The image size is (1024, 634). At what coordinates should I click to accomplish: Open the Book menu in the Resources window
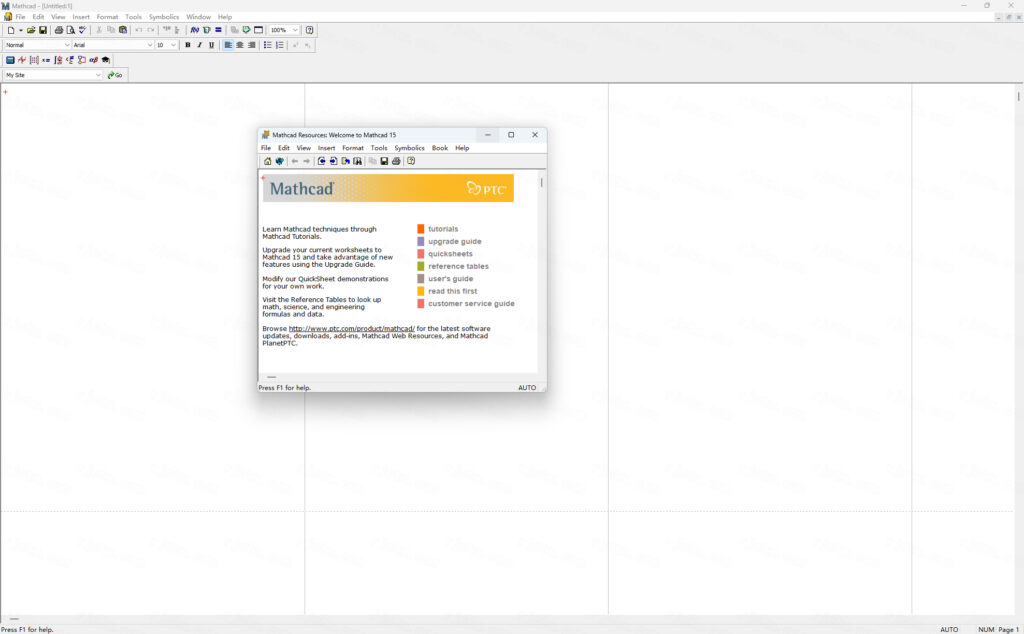[x=440, y=147]
